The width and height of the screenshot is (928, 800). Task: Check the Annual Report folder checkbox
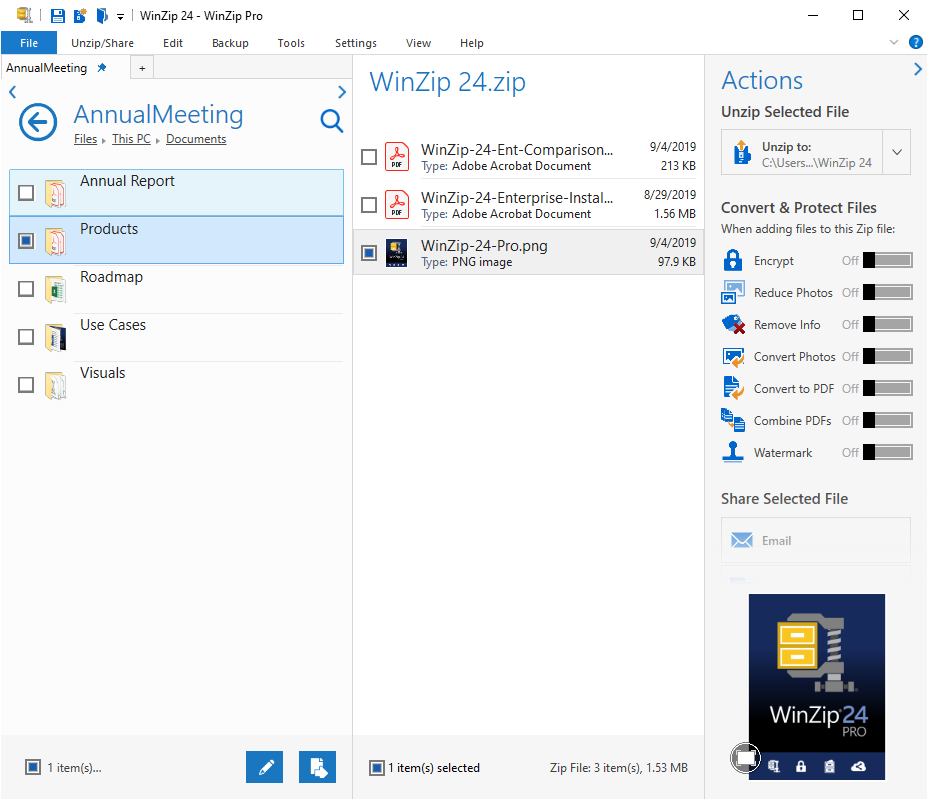pyautogui.click(x=26, y=193)
